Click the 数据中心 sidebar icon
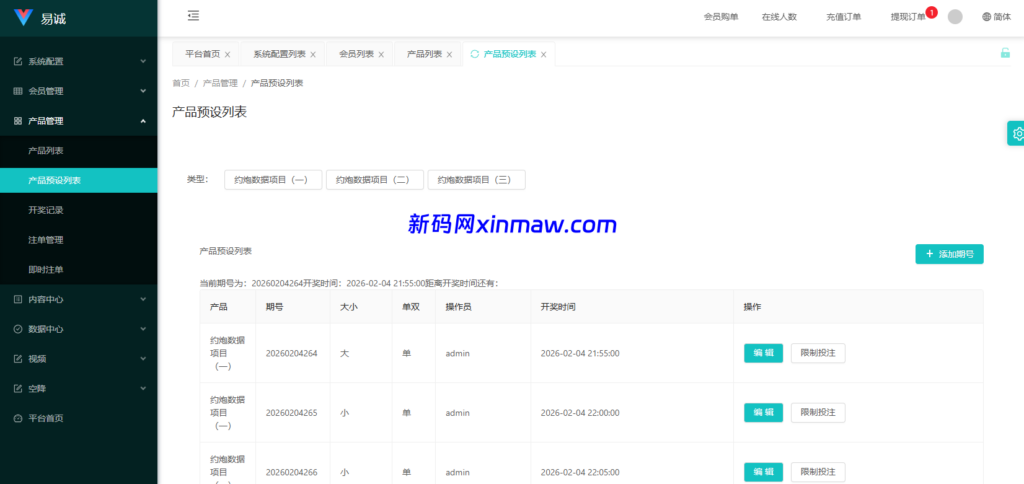Screen dimensions: 1024x484 coord(18,329)
